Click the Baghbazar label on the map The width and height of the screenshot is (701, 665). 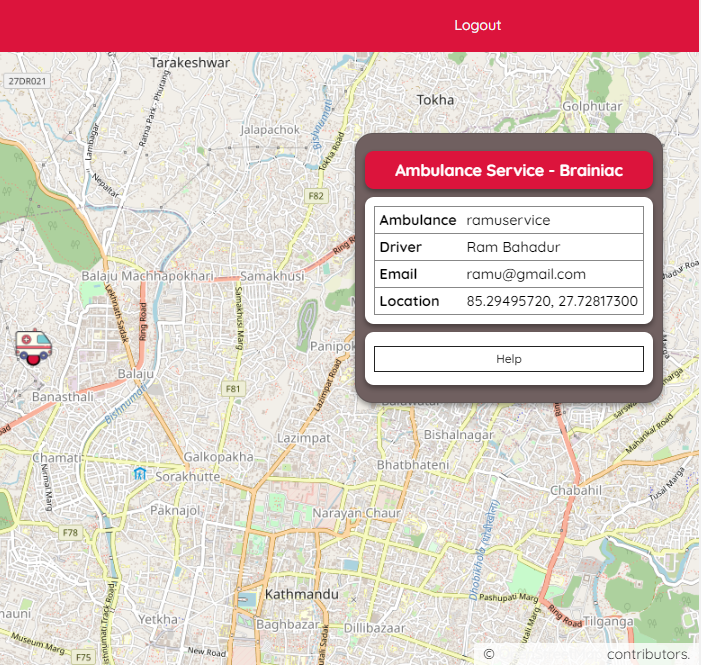(287, 624)
